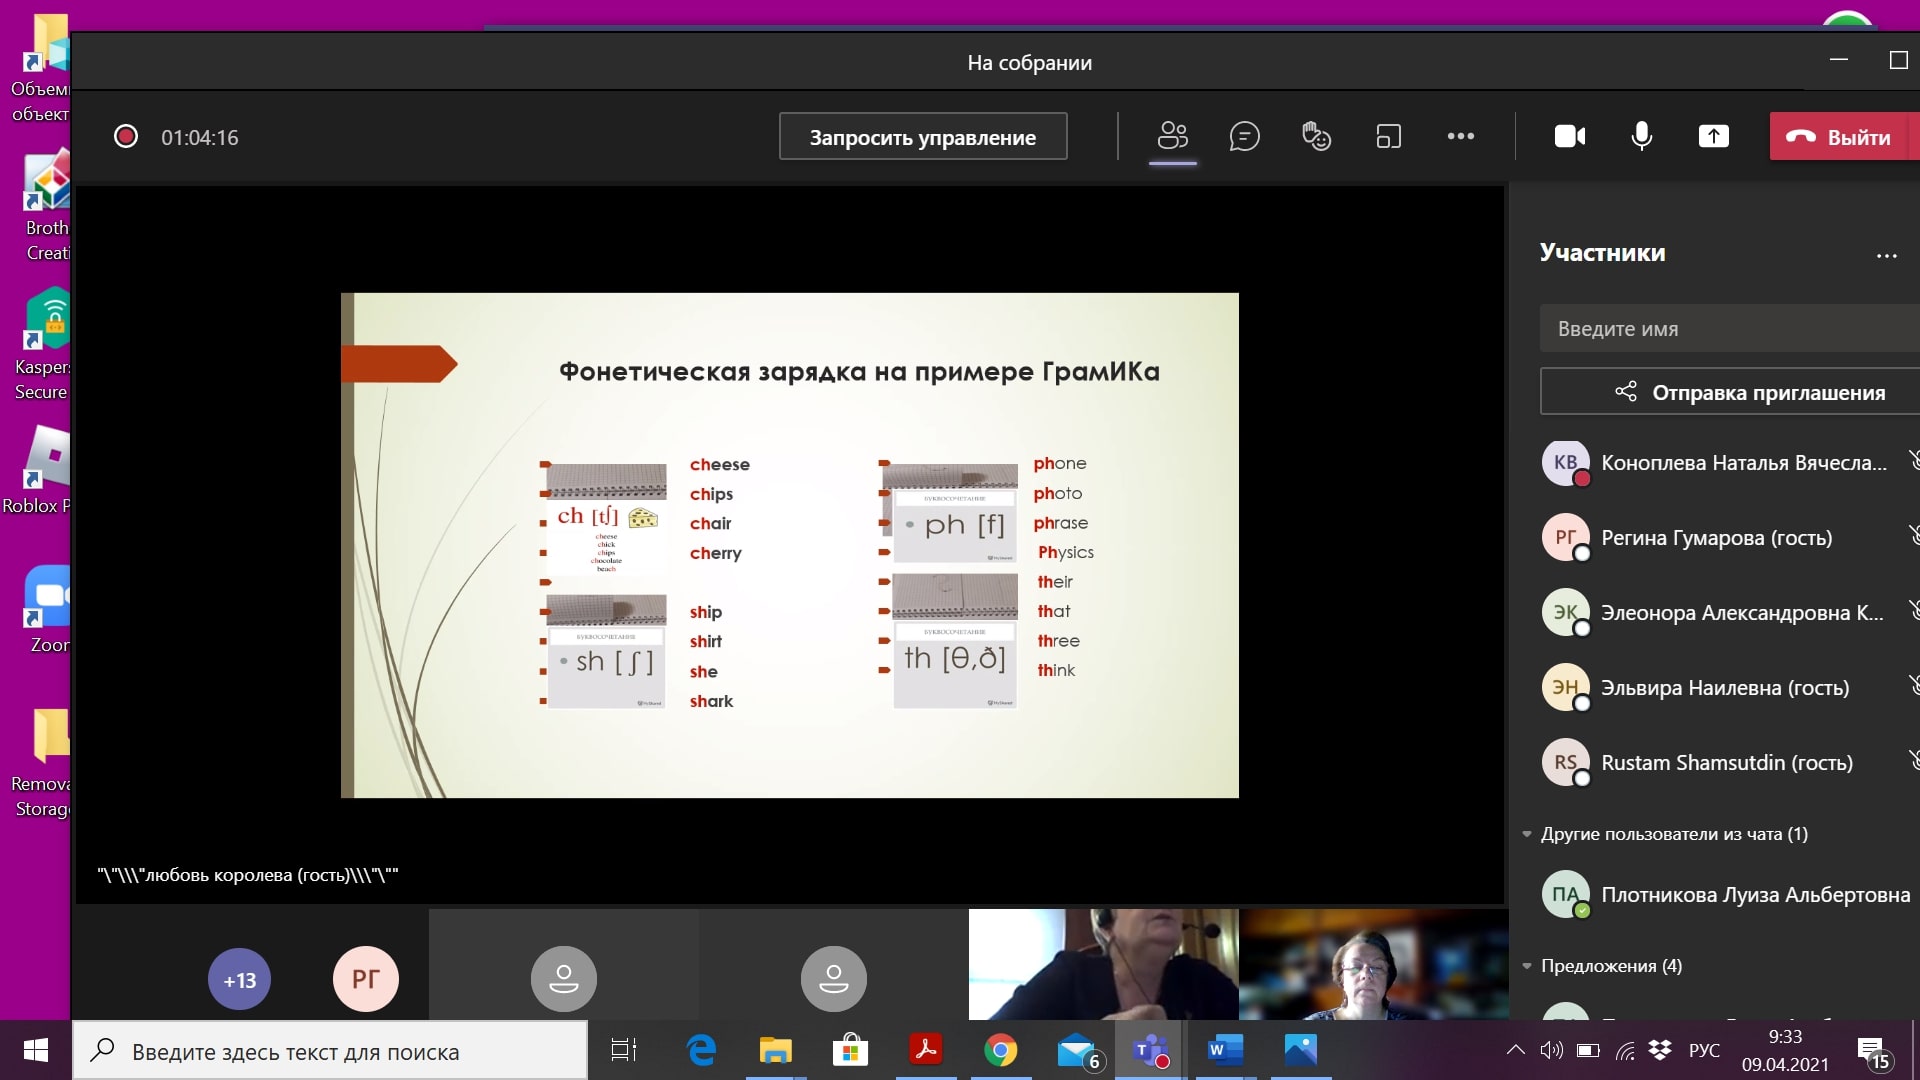Mute or unmute the microphone
Viewport: 1920px width, 1080px height.
(x=1641, y=136)
